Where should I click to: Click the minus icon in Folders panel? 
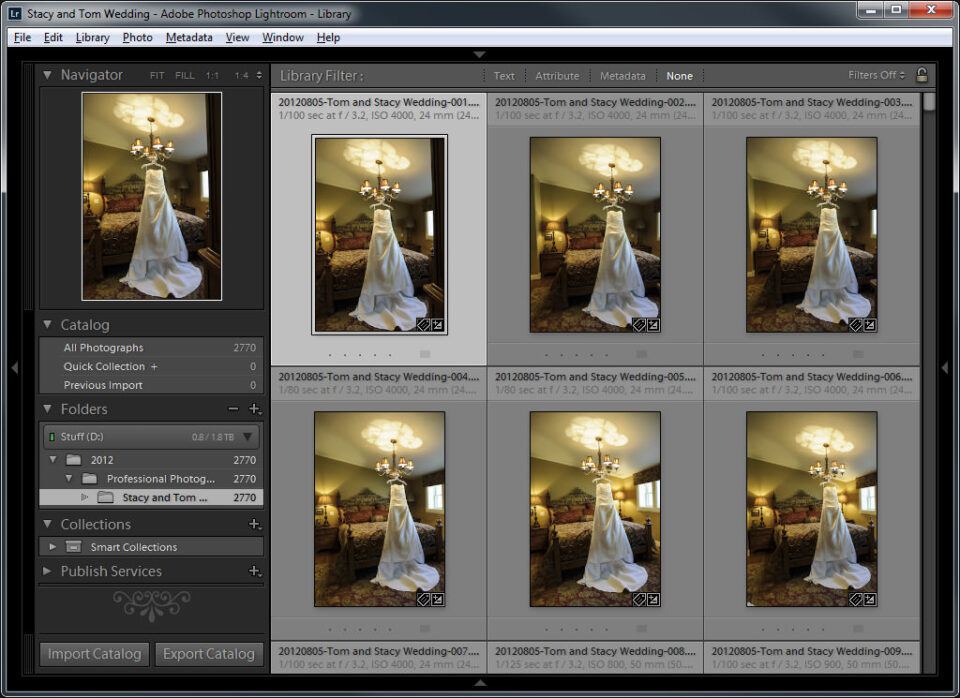pos(233,409)
